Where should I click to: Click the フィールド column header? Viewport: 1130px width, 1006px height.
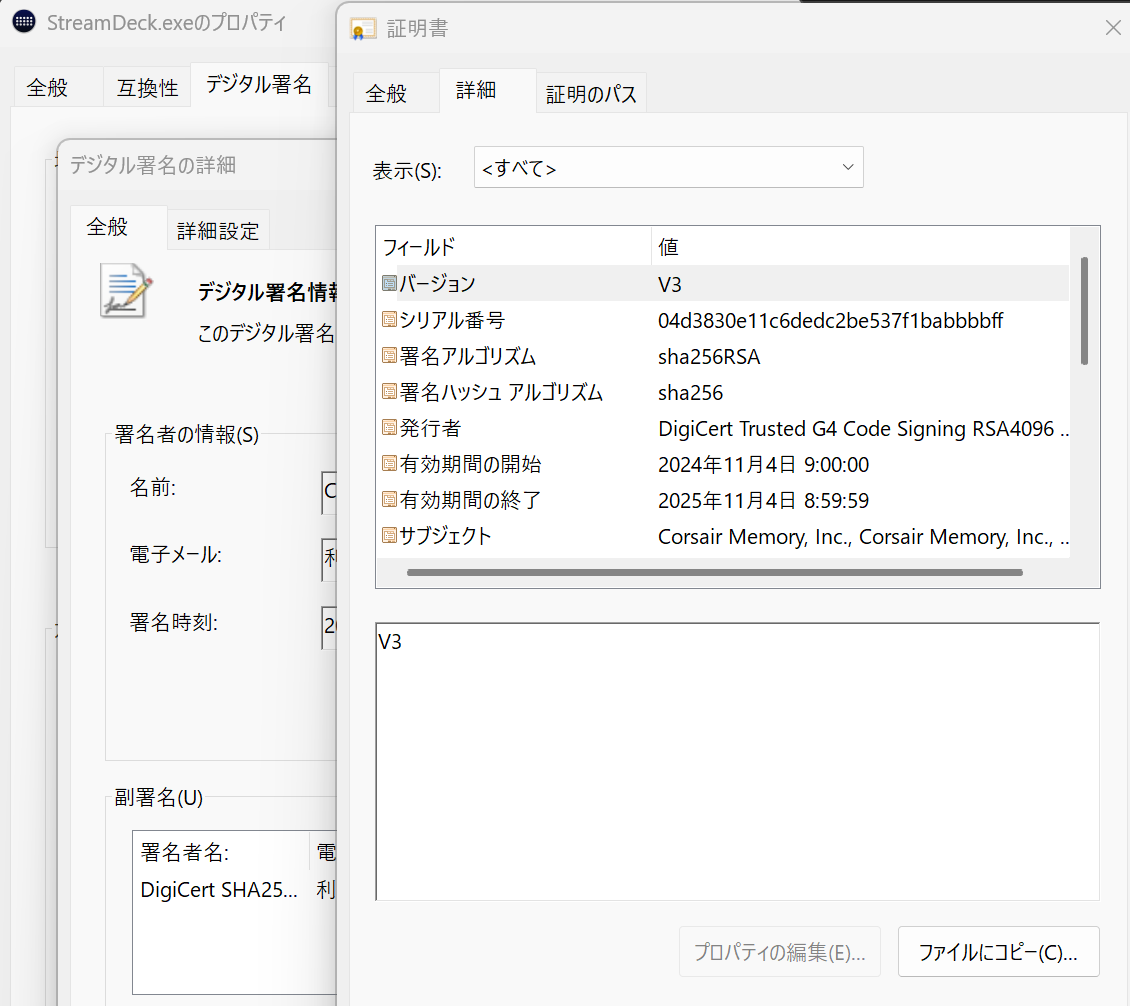click(514, 247)
